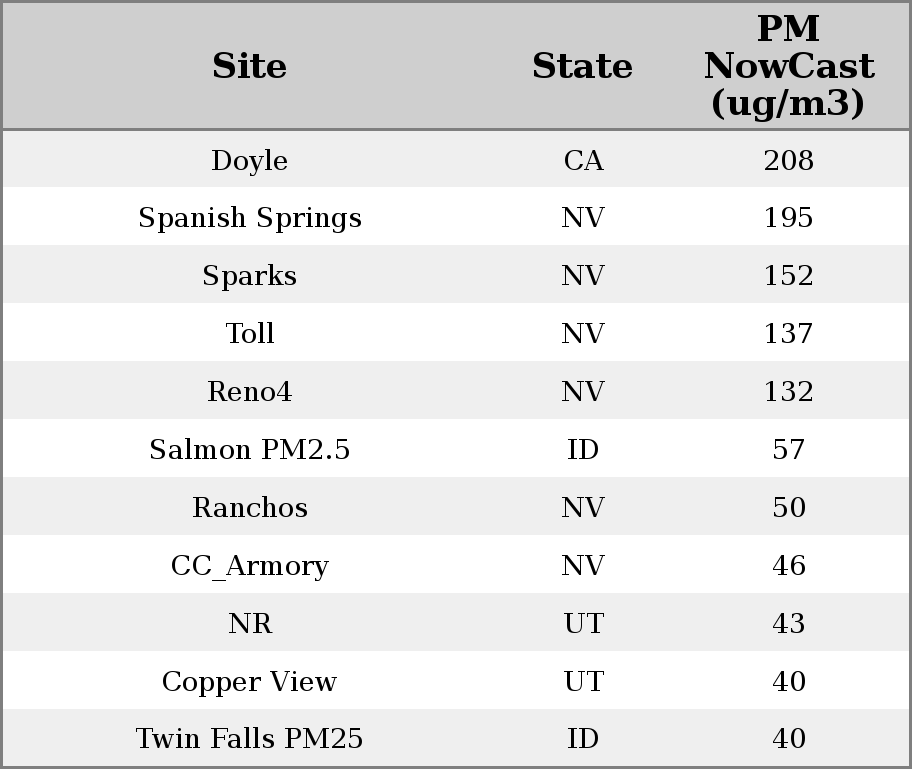Select the 208 NowCast value

(788, 161)
